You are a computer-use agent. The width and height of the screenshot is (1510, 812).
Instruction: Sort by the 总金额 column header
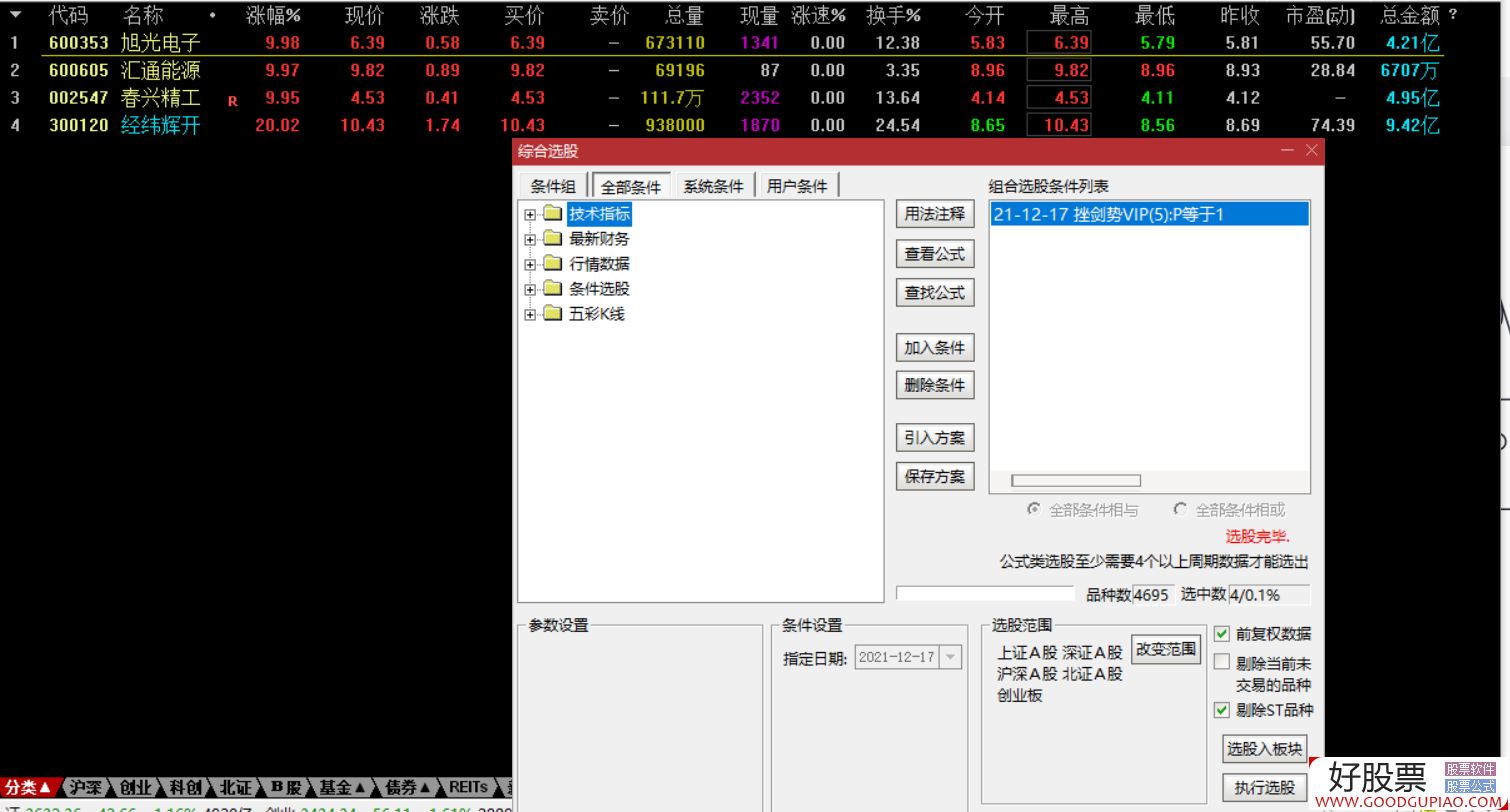[x=1410, y=16]
